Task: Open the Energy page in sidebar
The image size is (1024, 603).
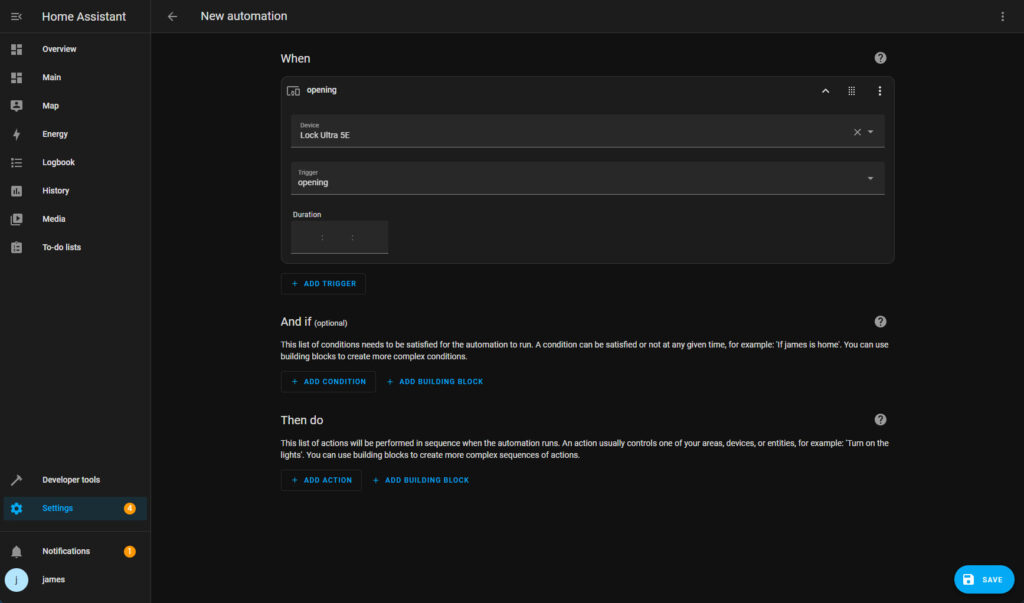Action: coord(55,134)
